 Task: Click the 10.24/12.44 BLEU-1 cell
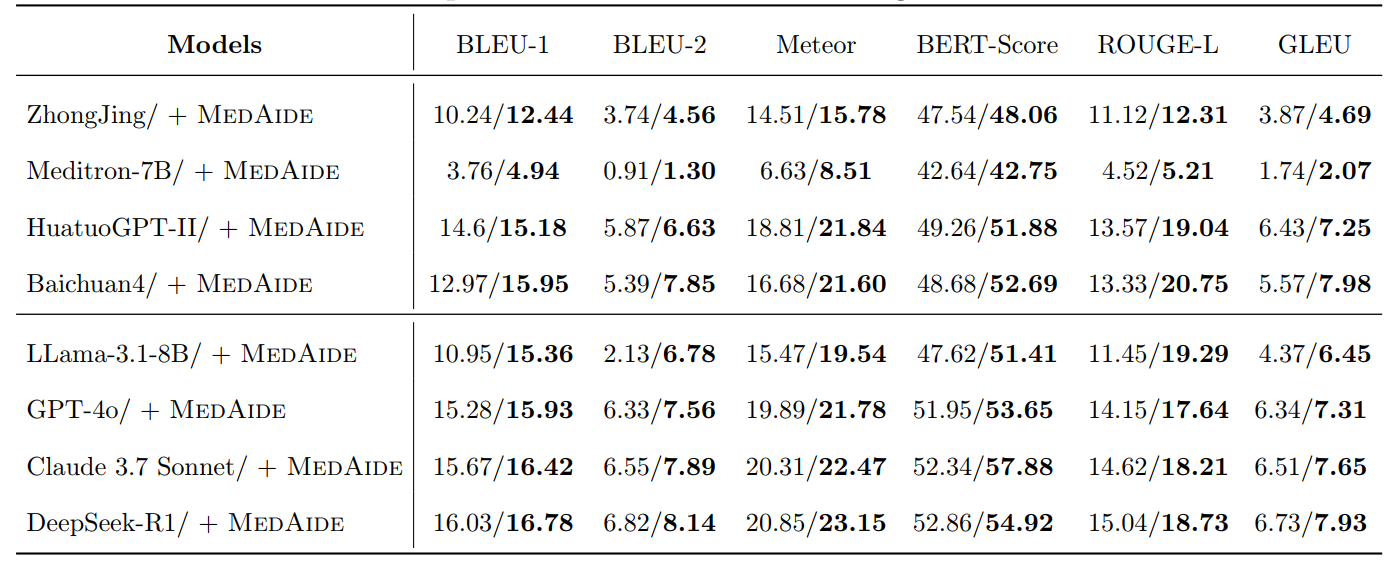coord(503,115)
